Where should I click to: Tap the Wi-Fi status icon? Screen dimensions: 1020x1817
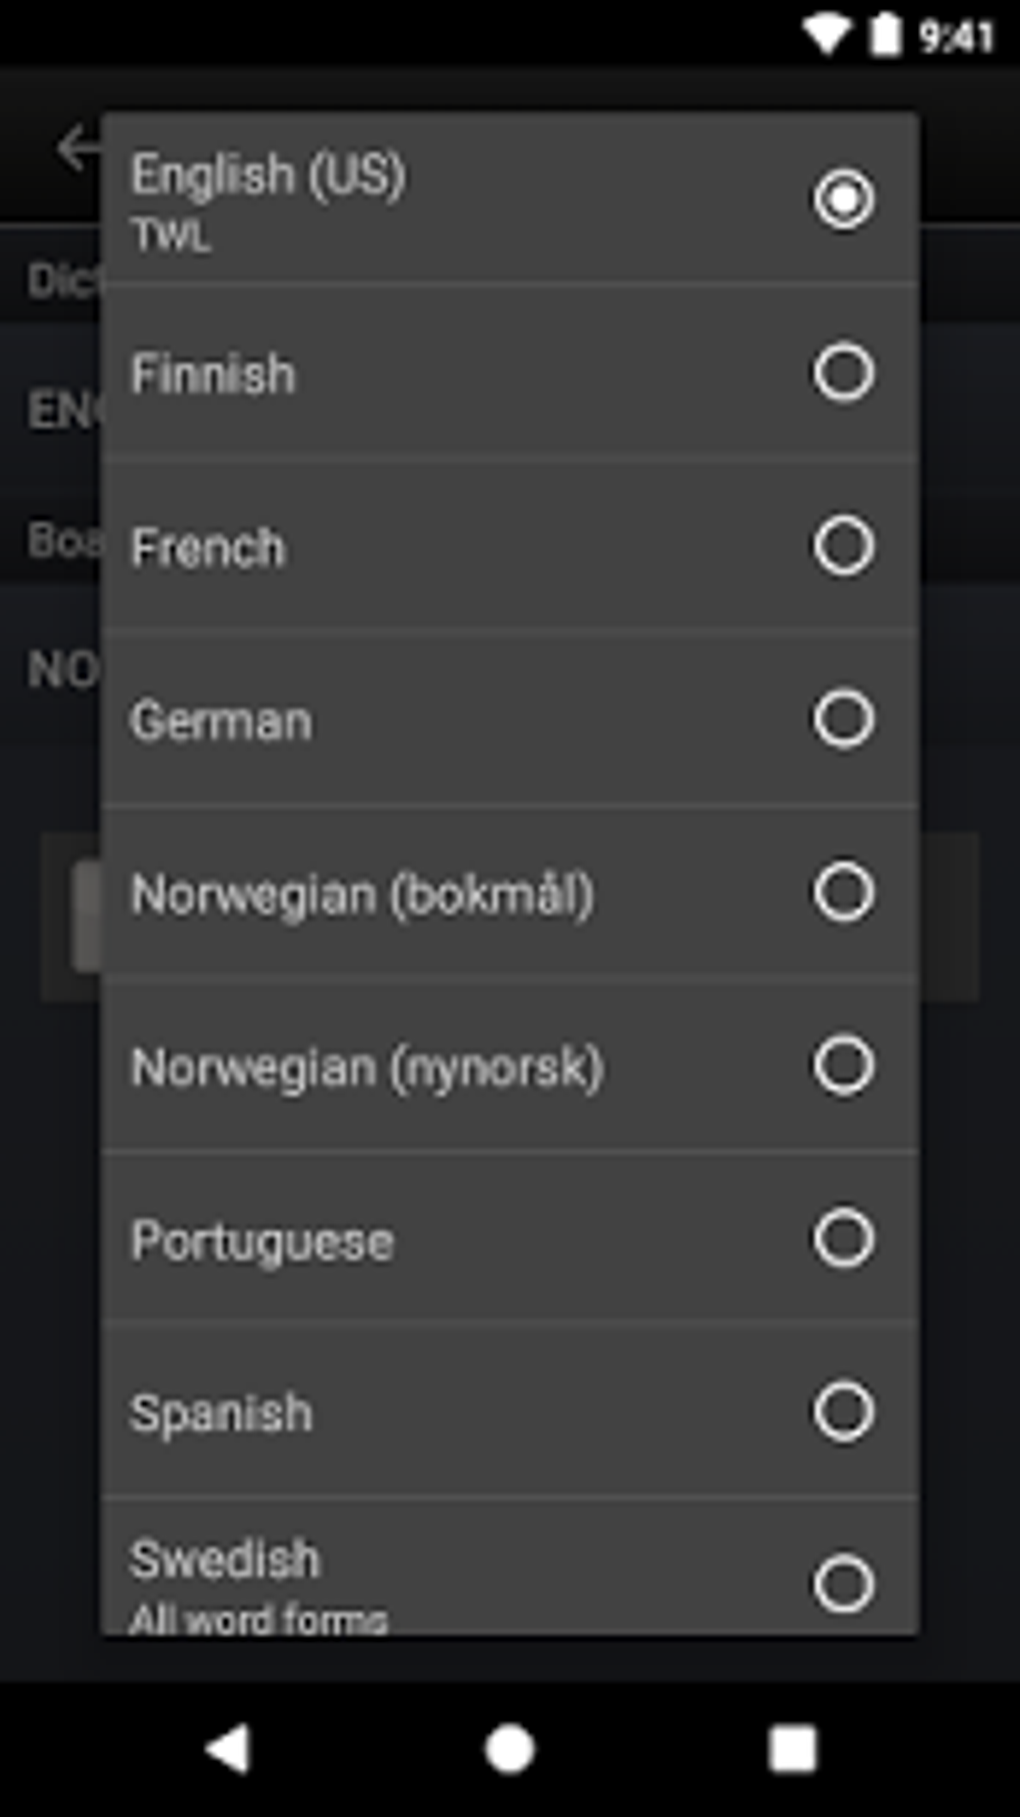tap(827, 36)
